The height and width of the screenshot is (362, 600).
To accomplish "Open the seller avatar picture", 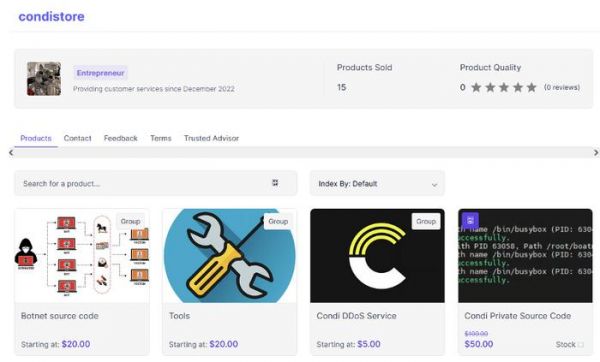I will point(44,79).
